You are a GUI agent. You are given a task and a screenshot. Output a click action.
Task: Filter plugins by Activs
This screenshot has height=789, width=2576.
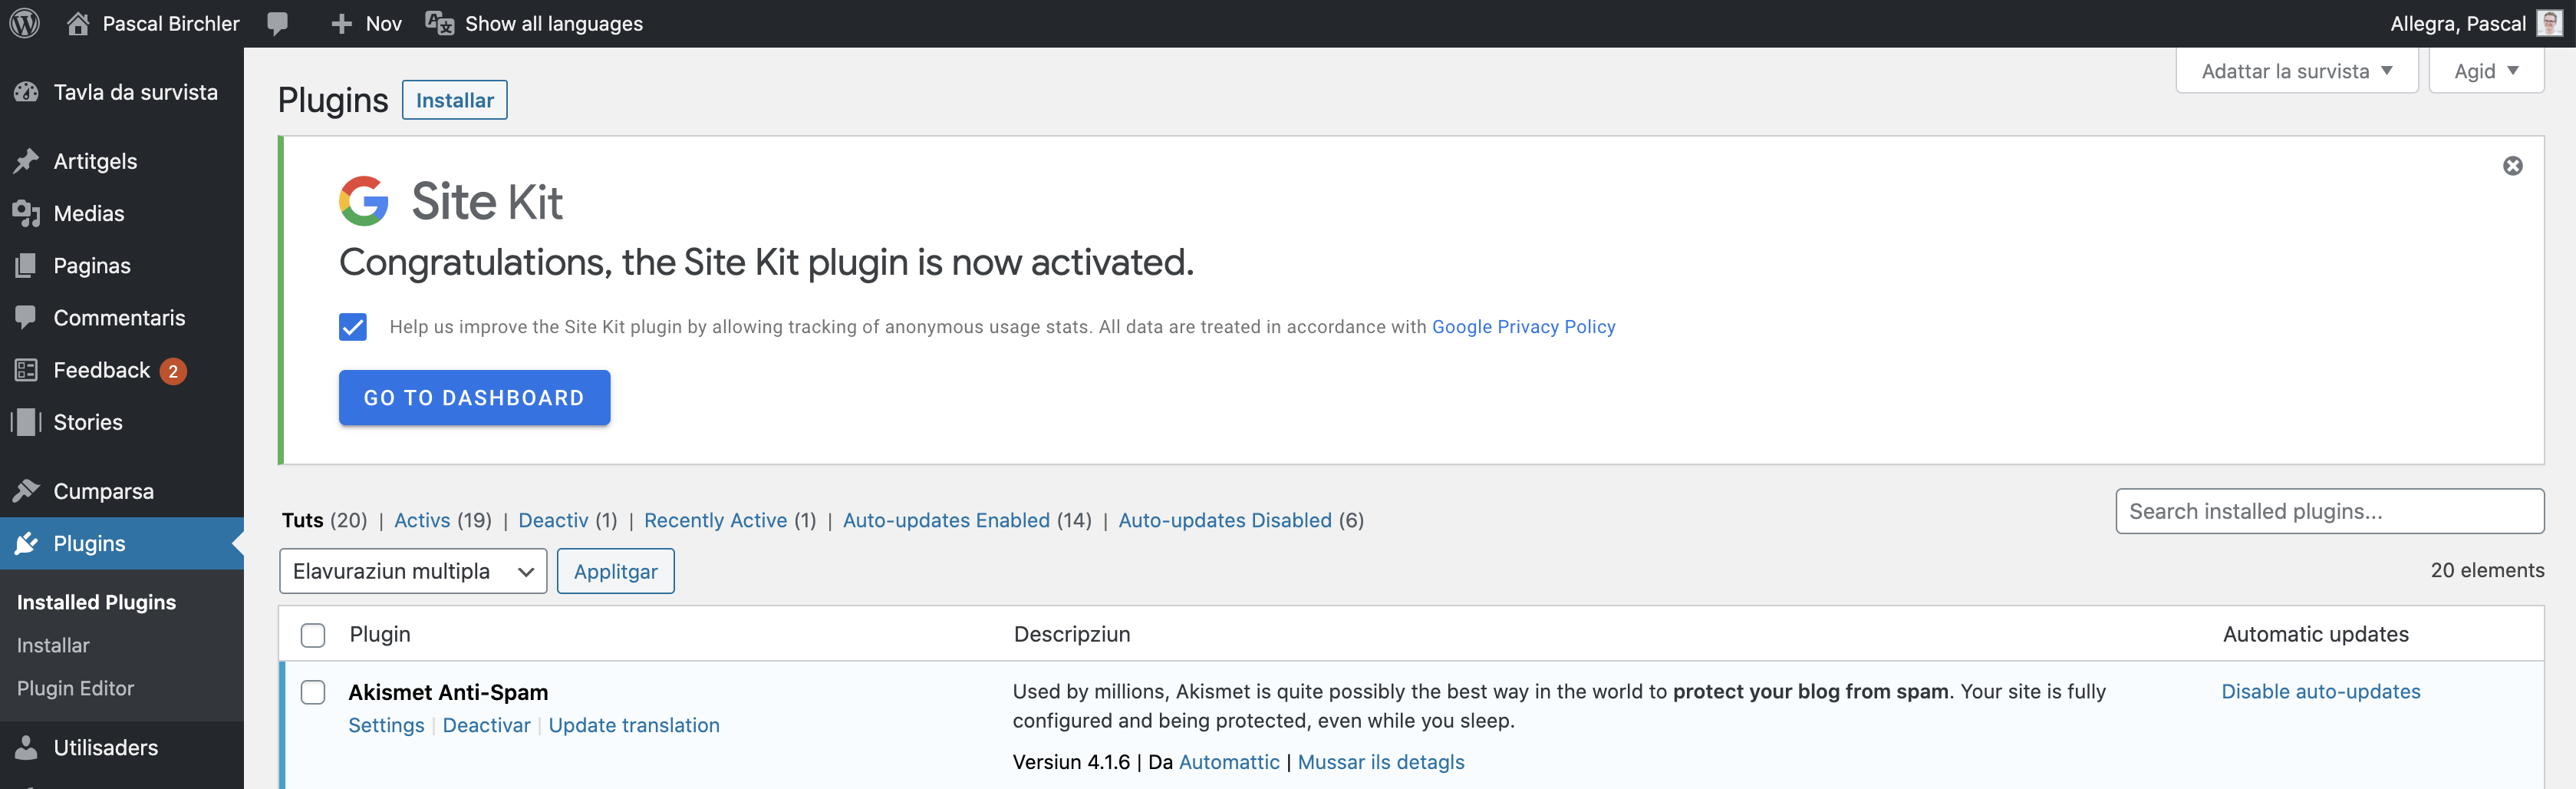click(x=422, y=520)
